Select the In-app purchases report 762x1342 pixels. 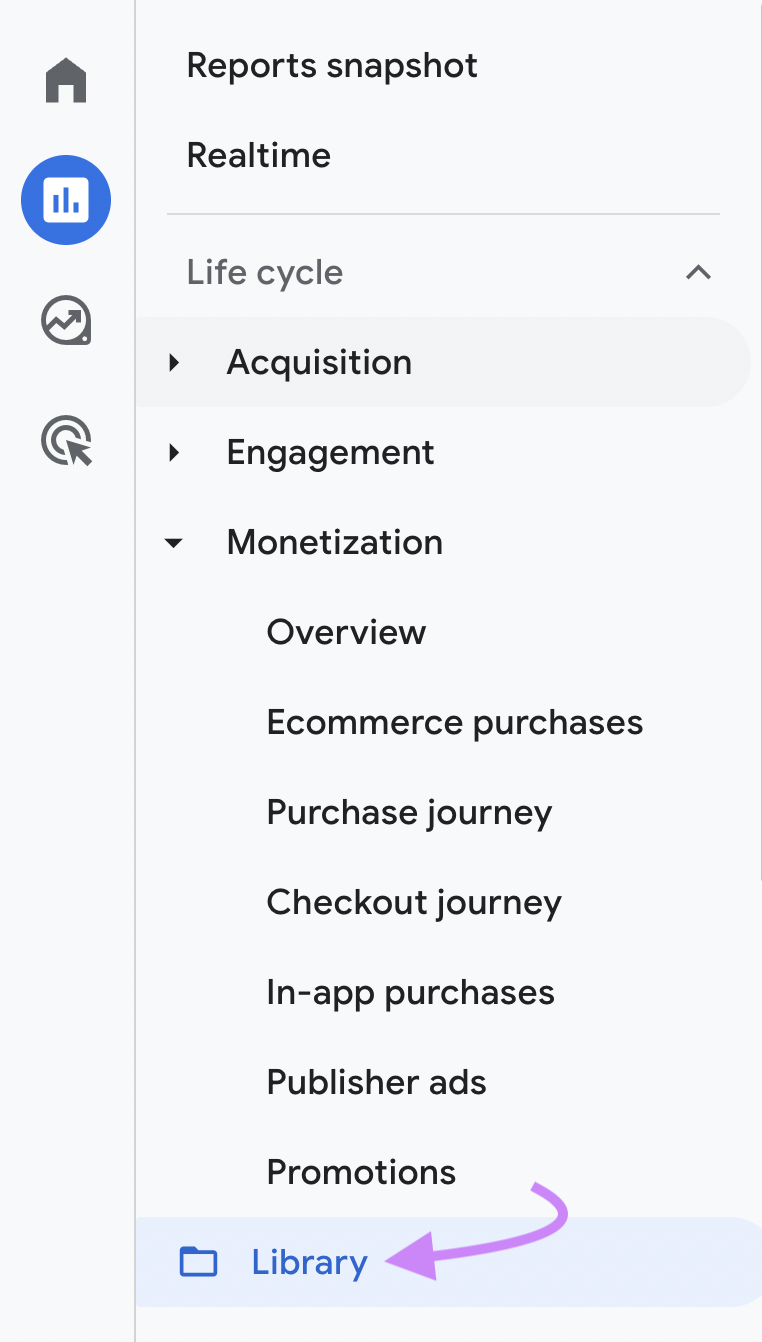pos(410,992)
